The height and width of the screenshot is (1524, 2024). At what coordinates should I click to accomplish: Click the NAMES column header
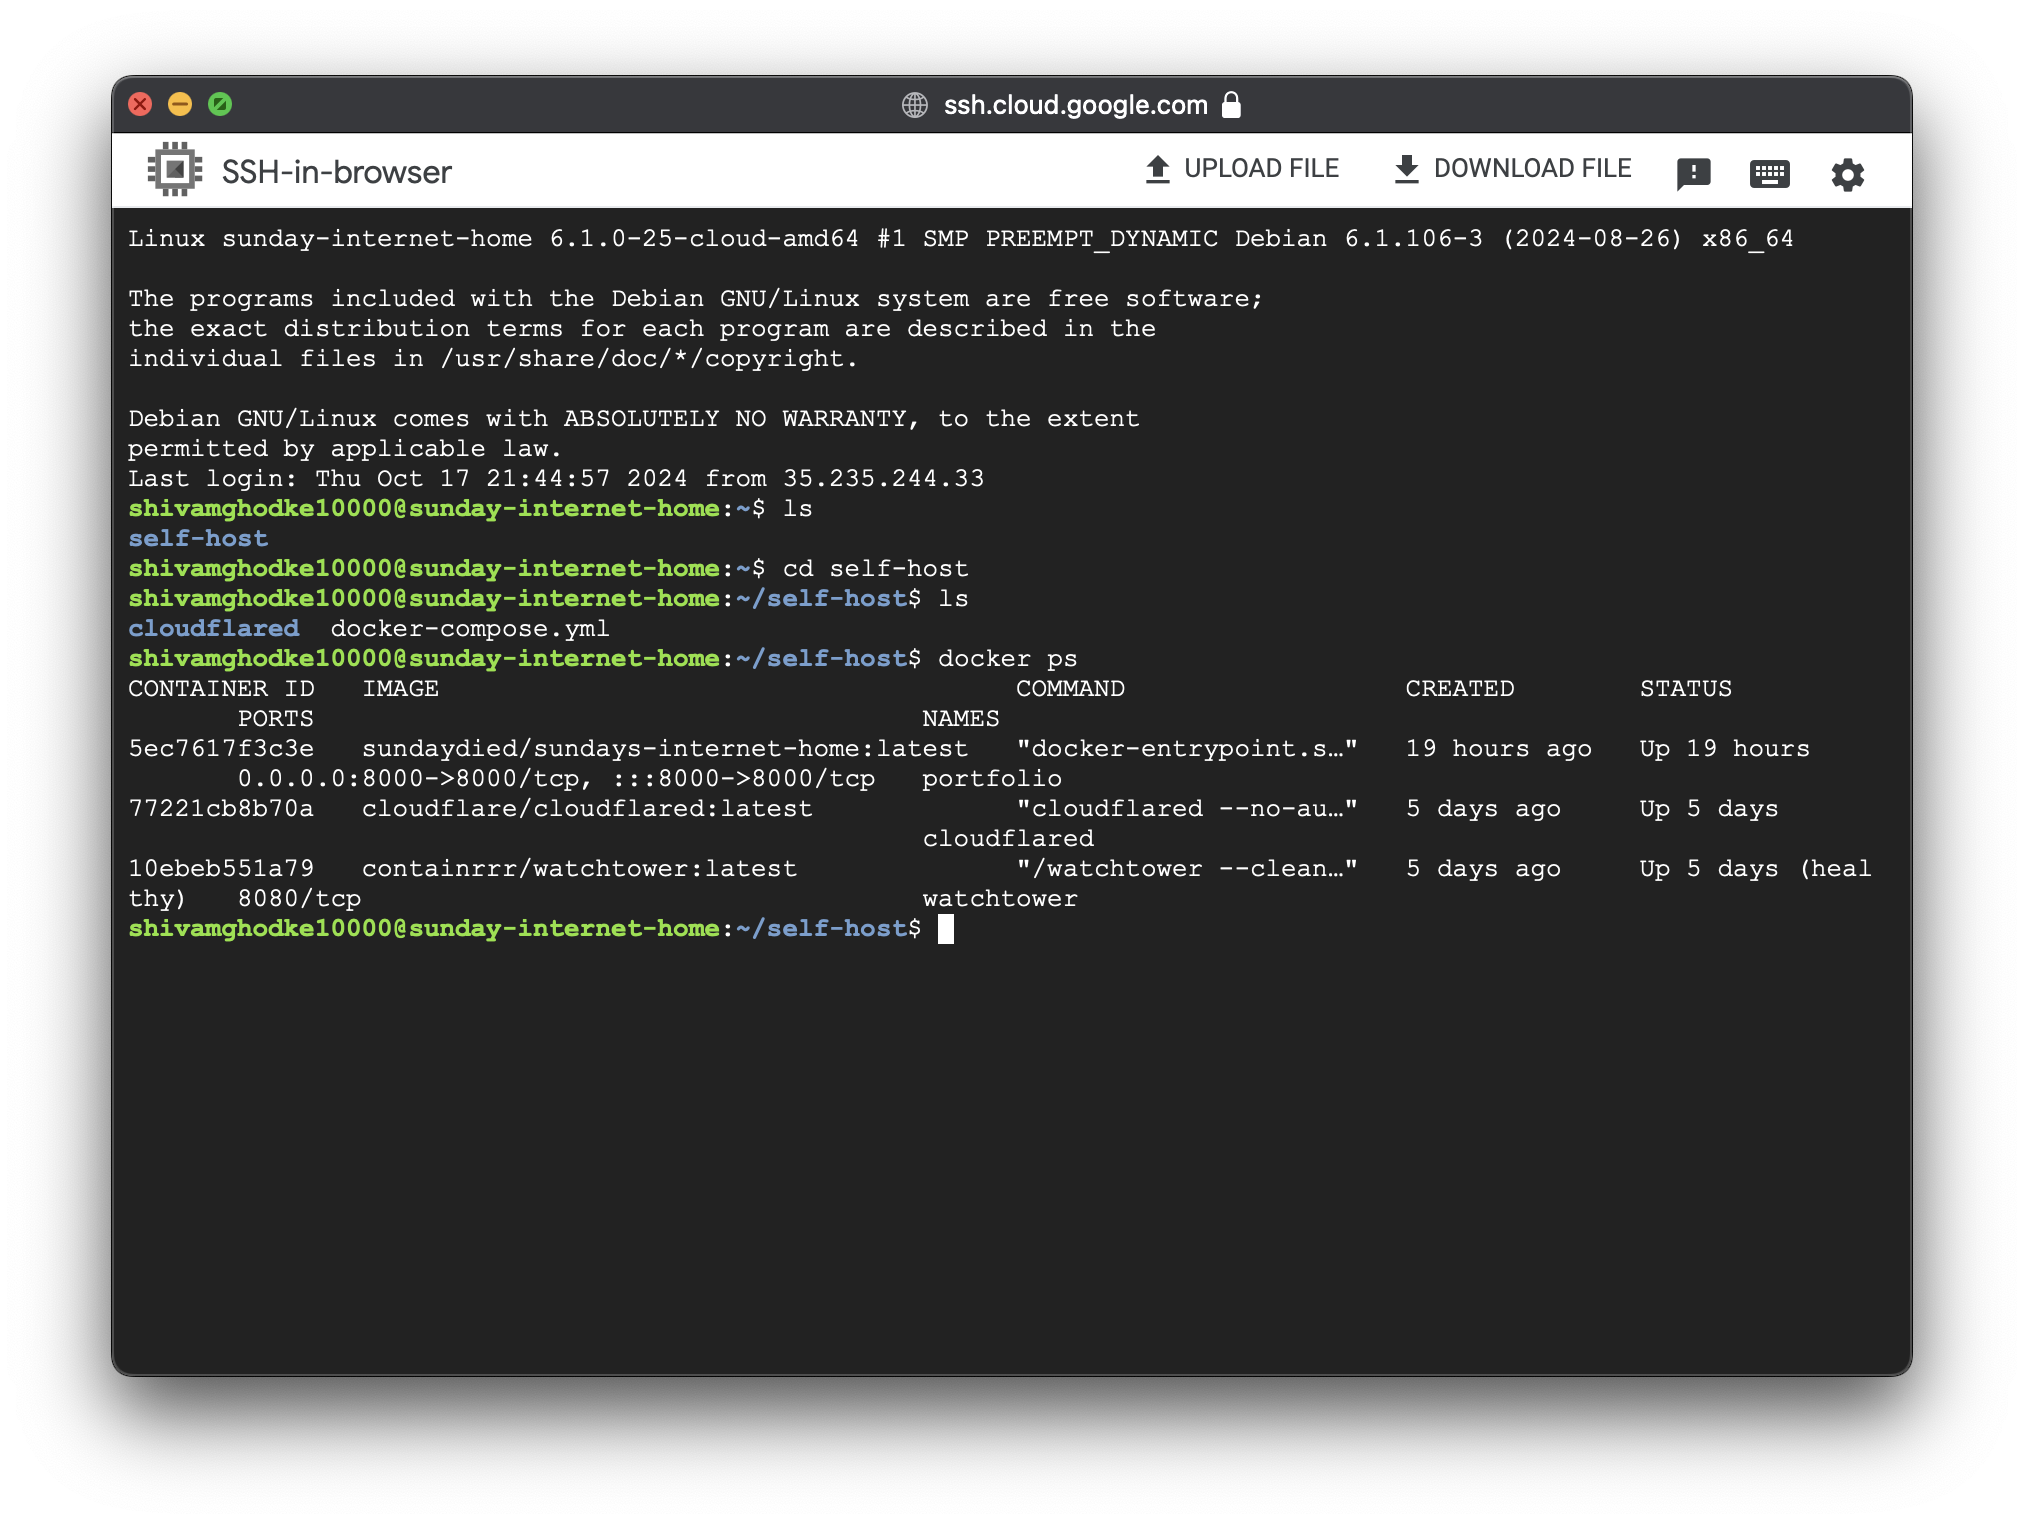[x=961, y=719]
